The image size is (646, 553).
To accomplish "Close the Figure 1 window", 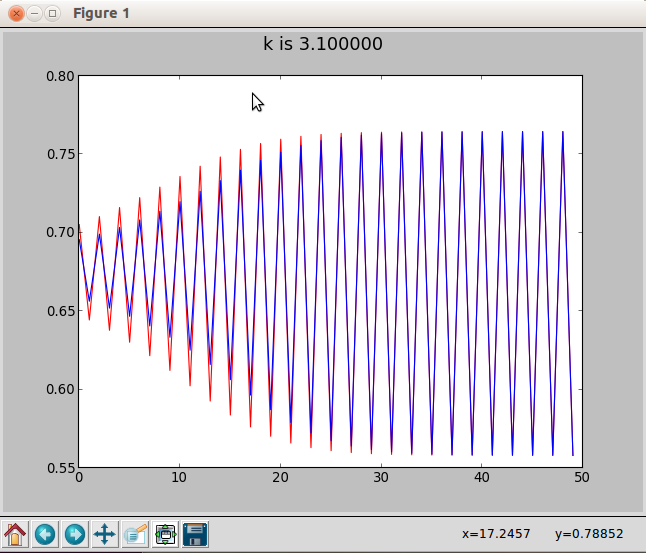I will tap(16, 14).
